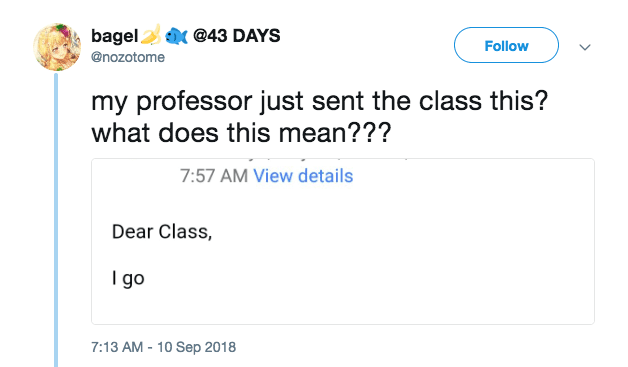Screen dimensions: 628x367
Task: Open the profile via the bagel display name
Action: pyautogui.click(x=115, y=36)
